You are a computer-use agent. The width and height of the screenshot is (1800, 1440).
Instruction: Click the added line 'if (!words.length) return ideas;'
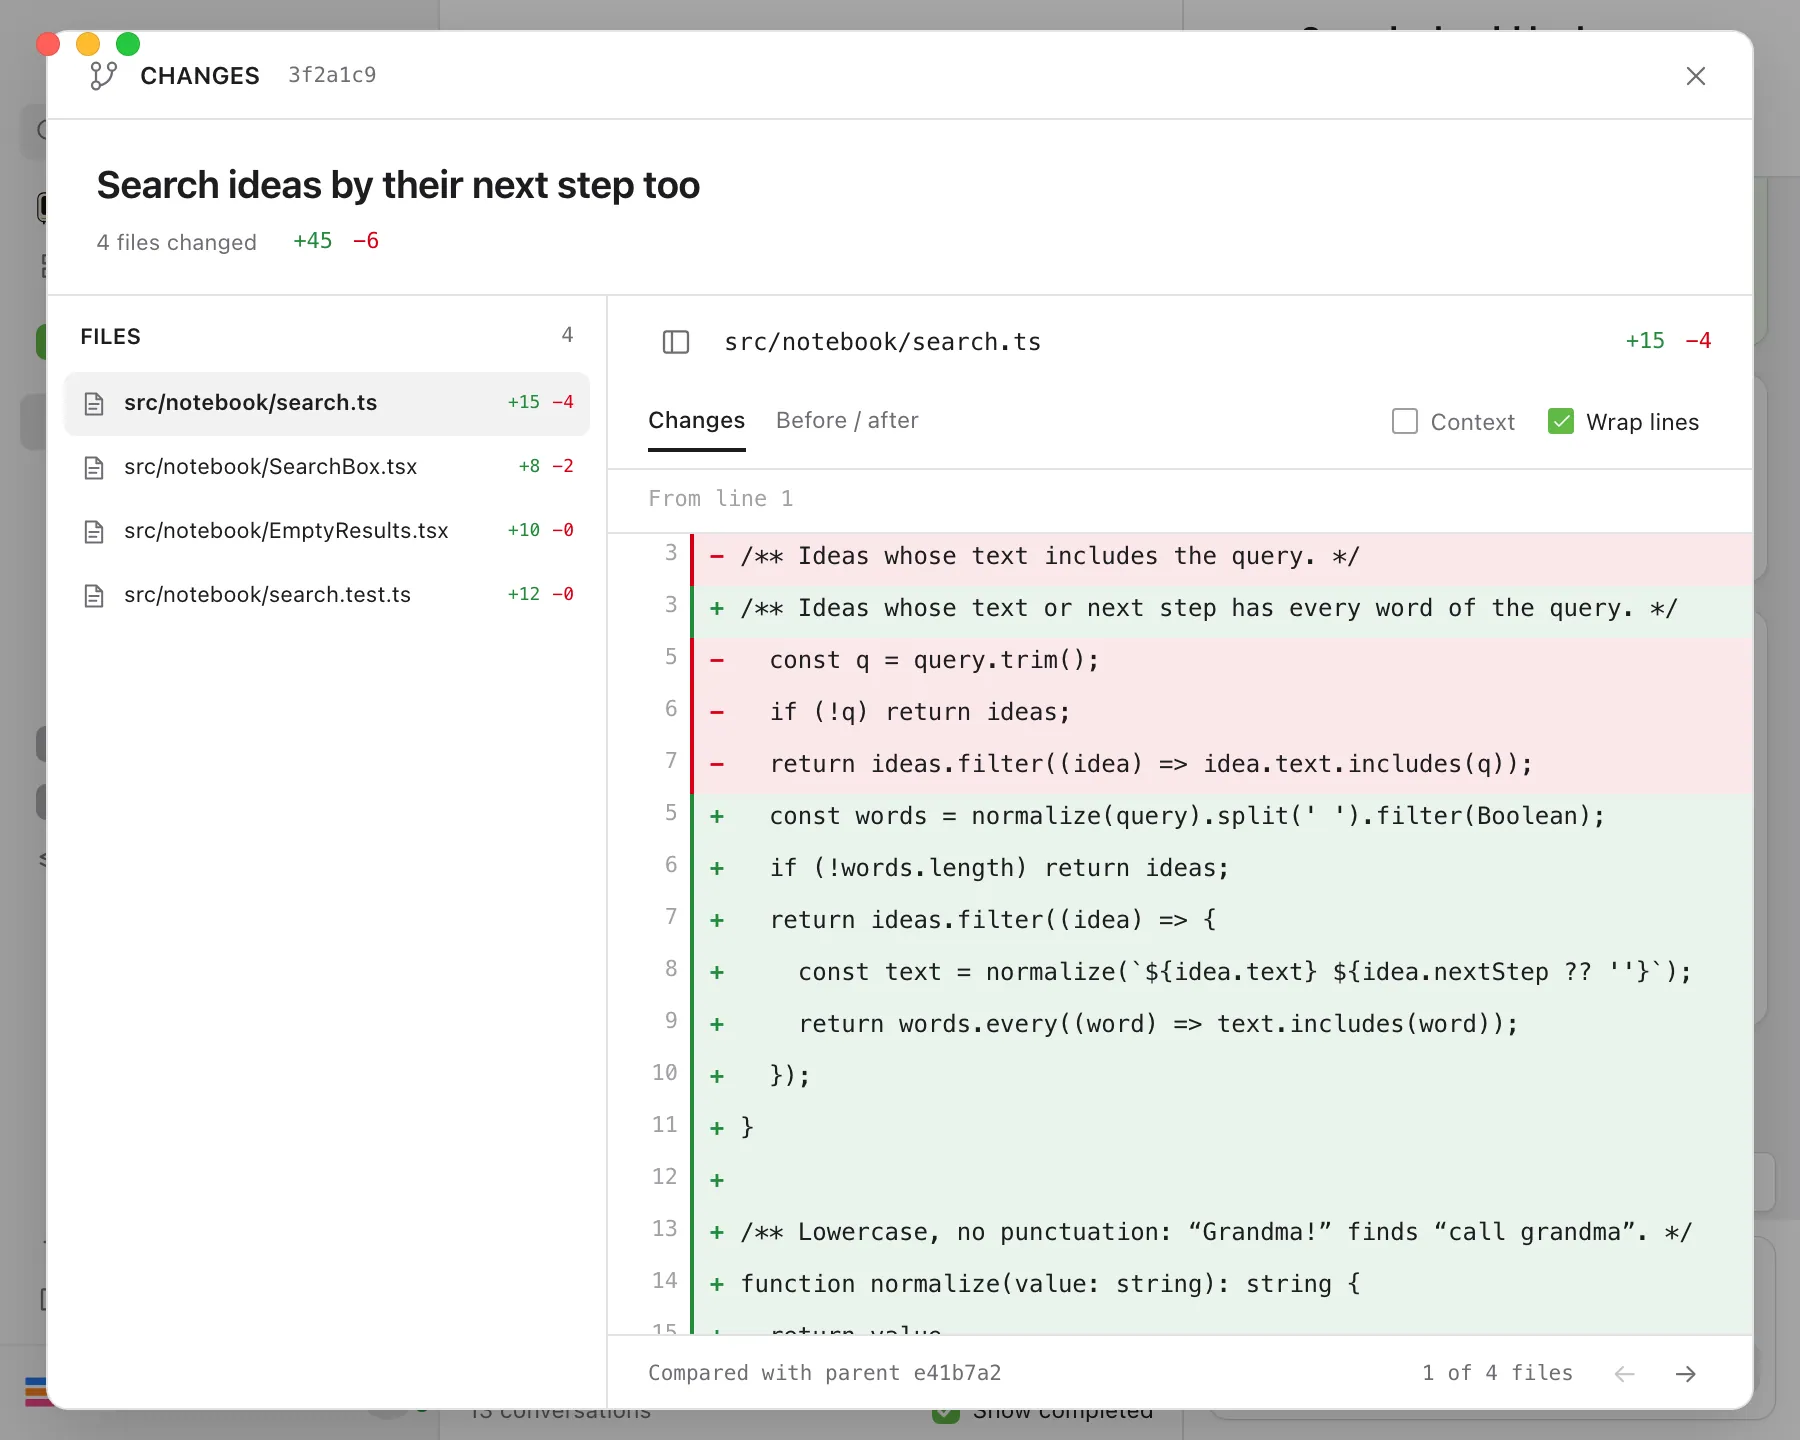pos(1180,868)
